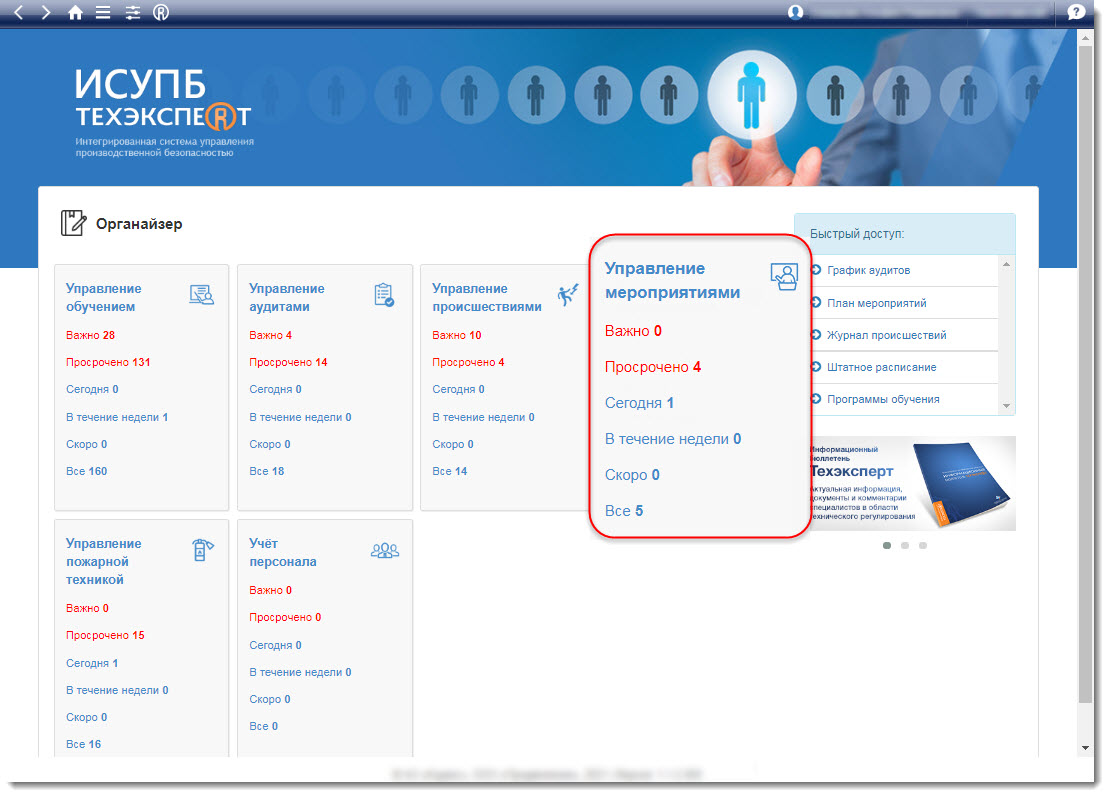Screen dimensions: 1109x797
Task: Open the settings sliders icon
Action: point(132,12)
